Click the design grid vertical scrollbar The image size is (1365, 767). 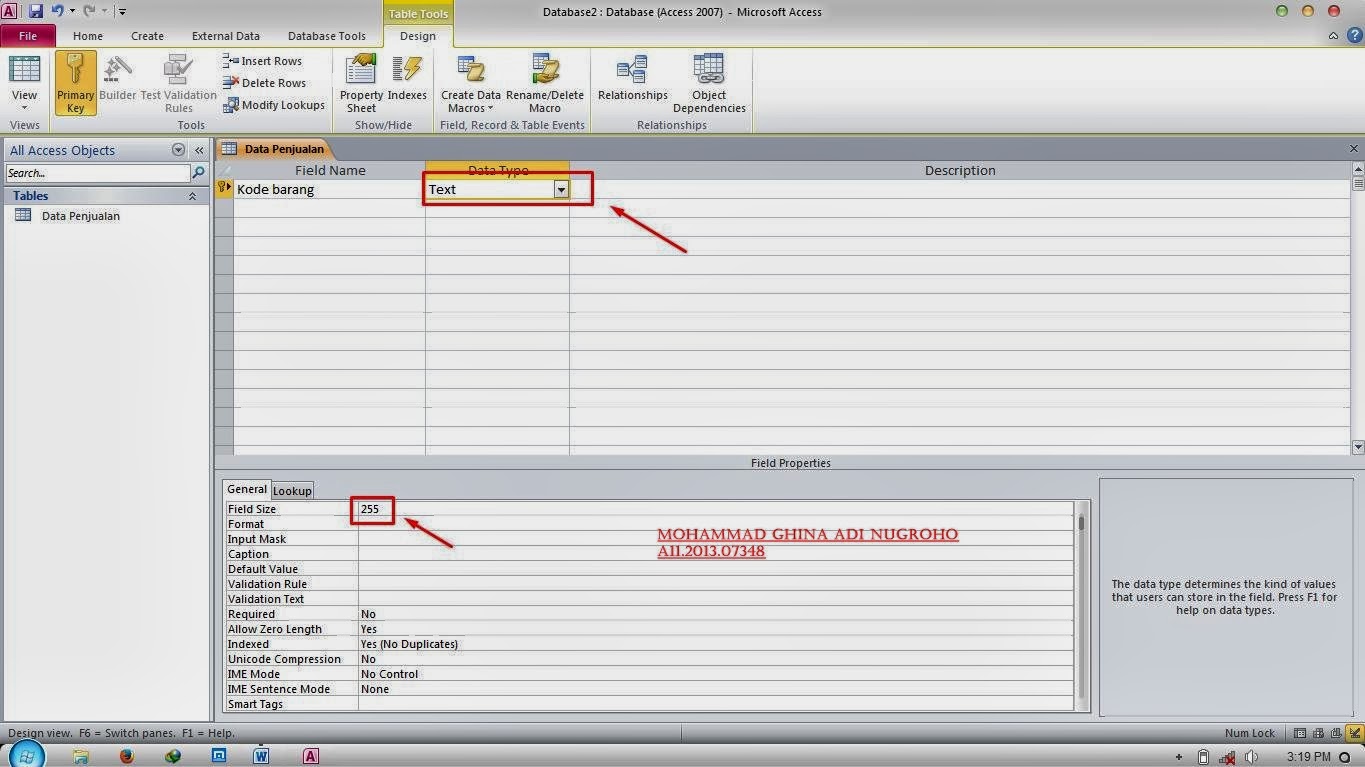1358,309
